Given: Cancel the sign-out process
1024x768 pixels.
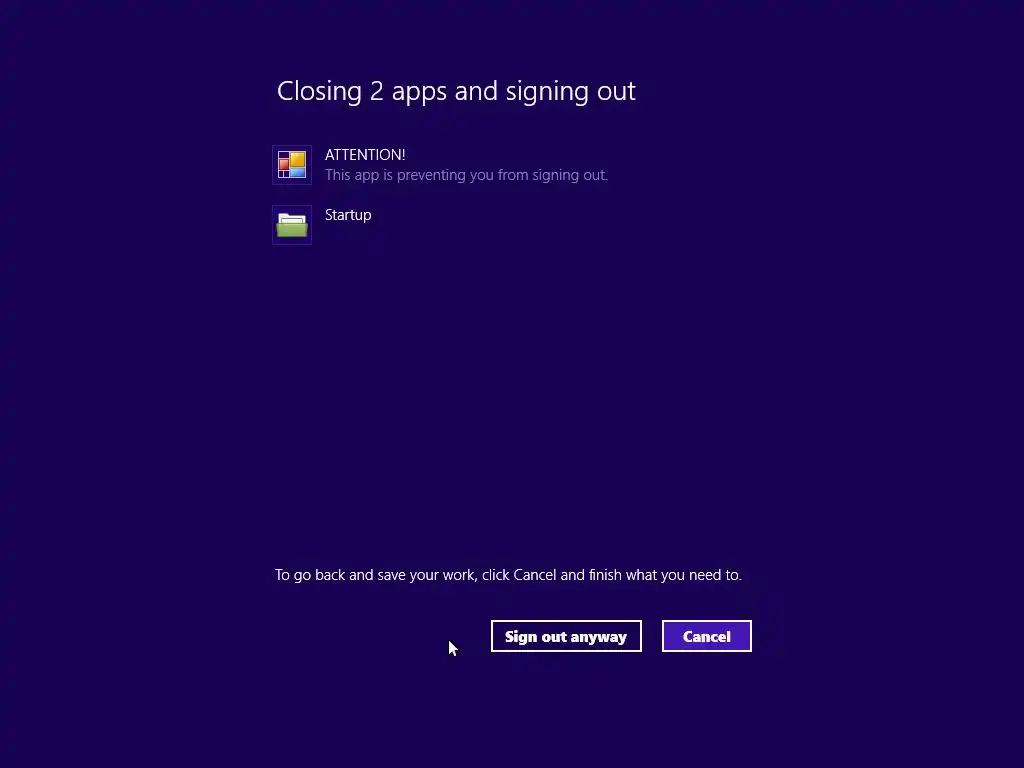Looking at the screenshot, I should click(x=707, y=636).
